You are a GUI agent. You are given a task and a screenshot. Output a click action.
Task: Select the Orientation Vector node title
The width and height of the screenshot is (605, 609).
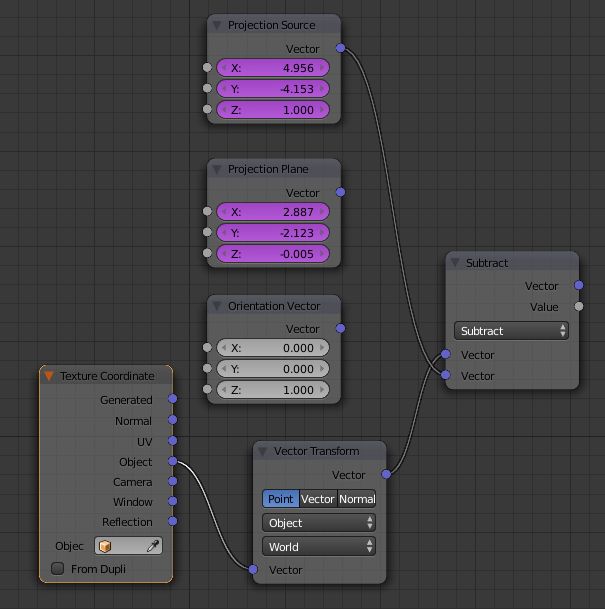(x=274, y=306)
